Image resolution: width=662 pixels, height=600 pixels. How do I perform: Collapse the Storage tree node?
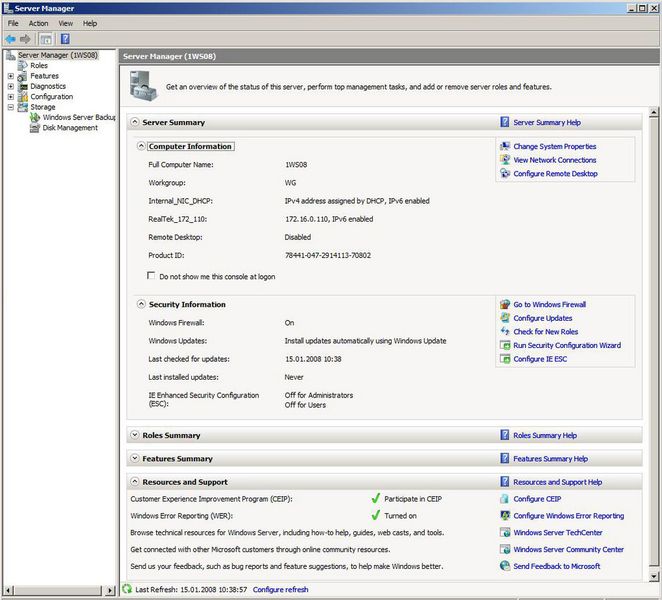pyautogui.click(x=11, y=107)
